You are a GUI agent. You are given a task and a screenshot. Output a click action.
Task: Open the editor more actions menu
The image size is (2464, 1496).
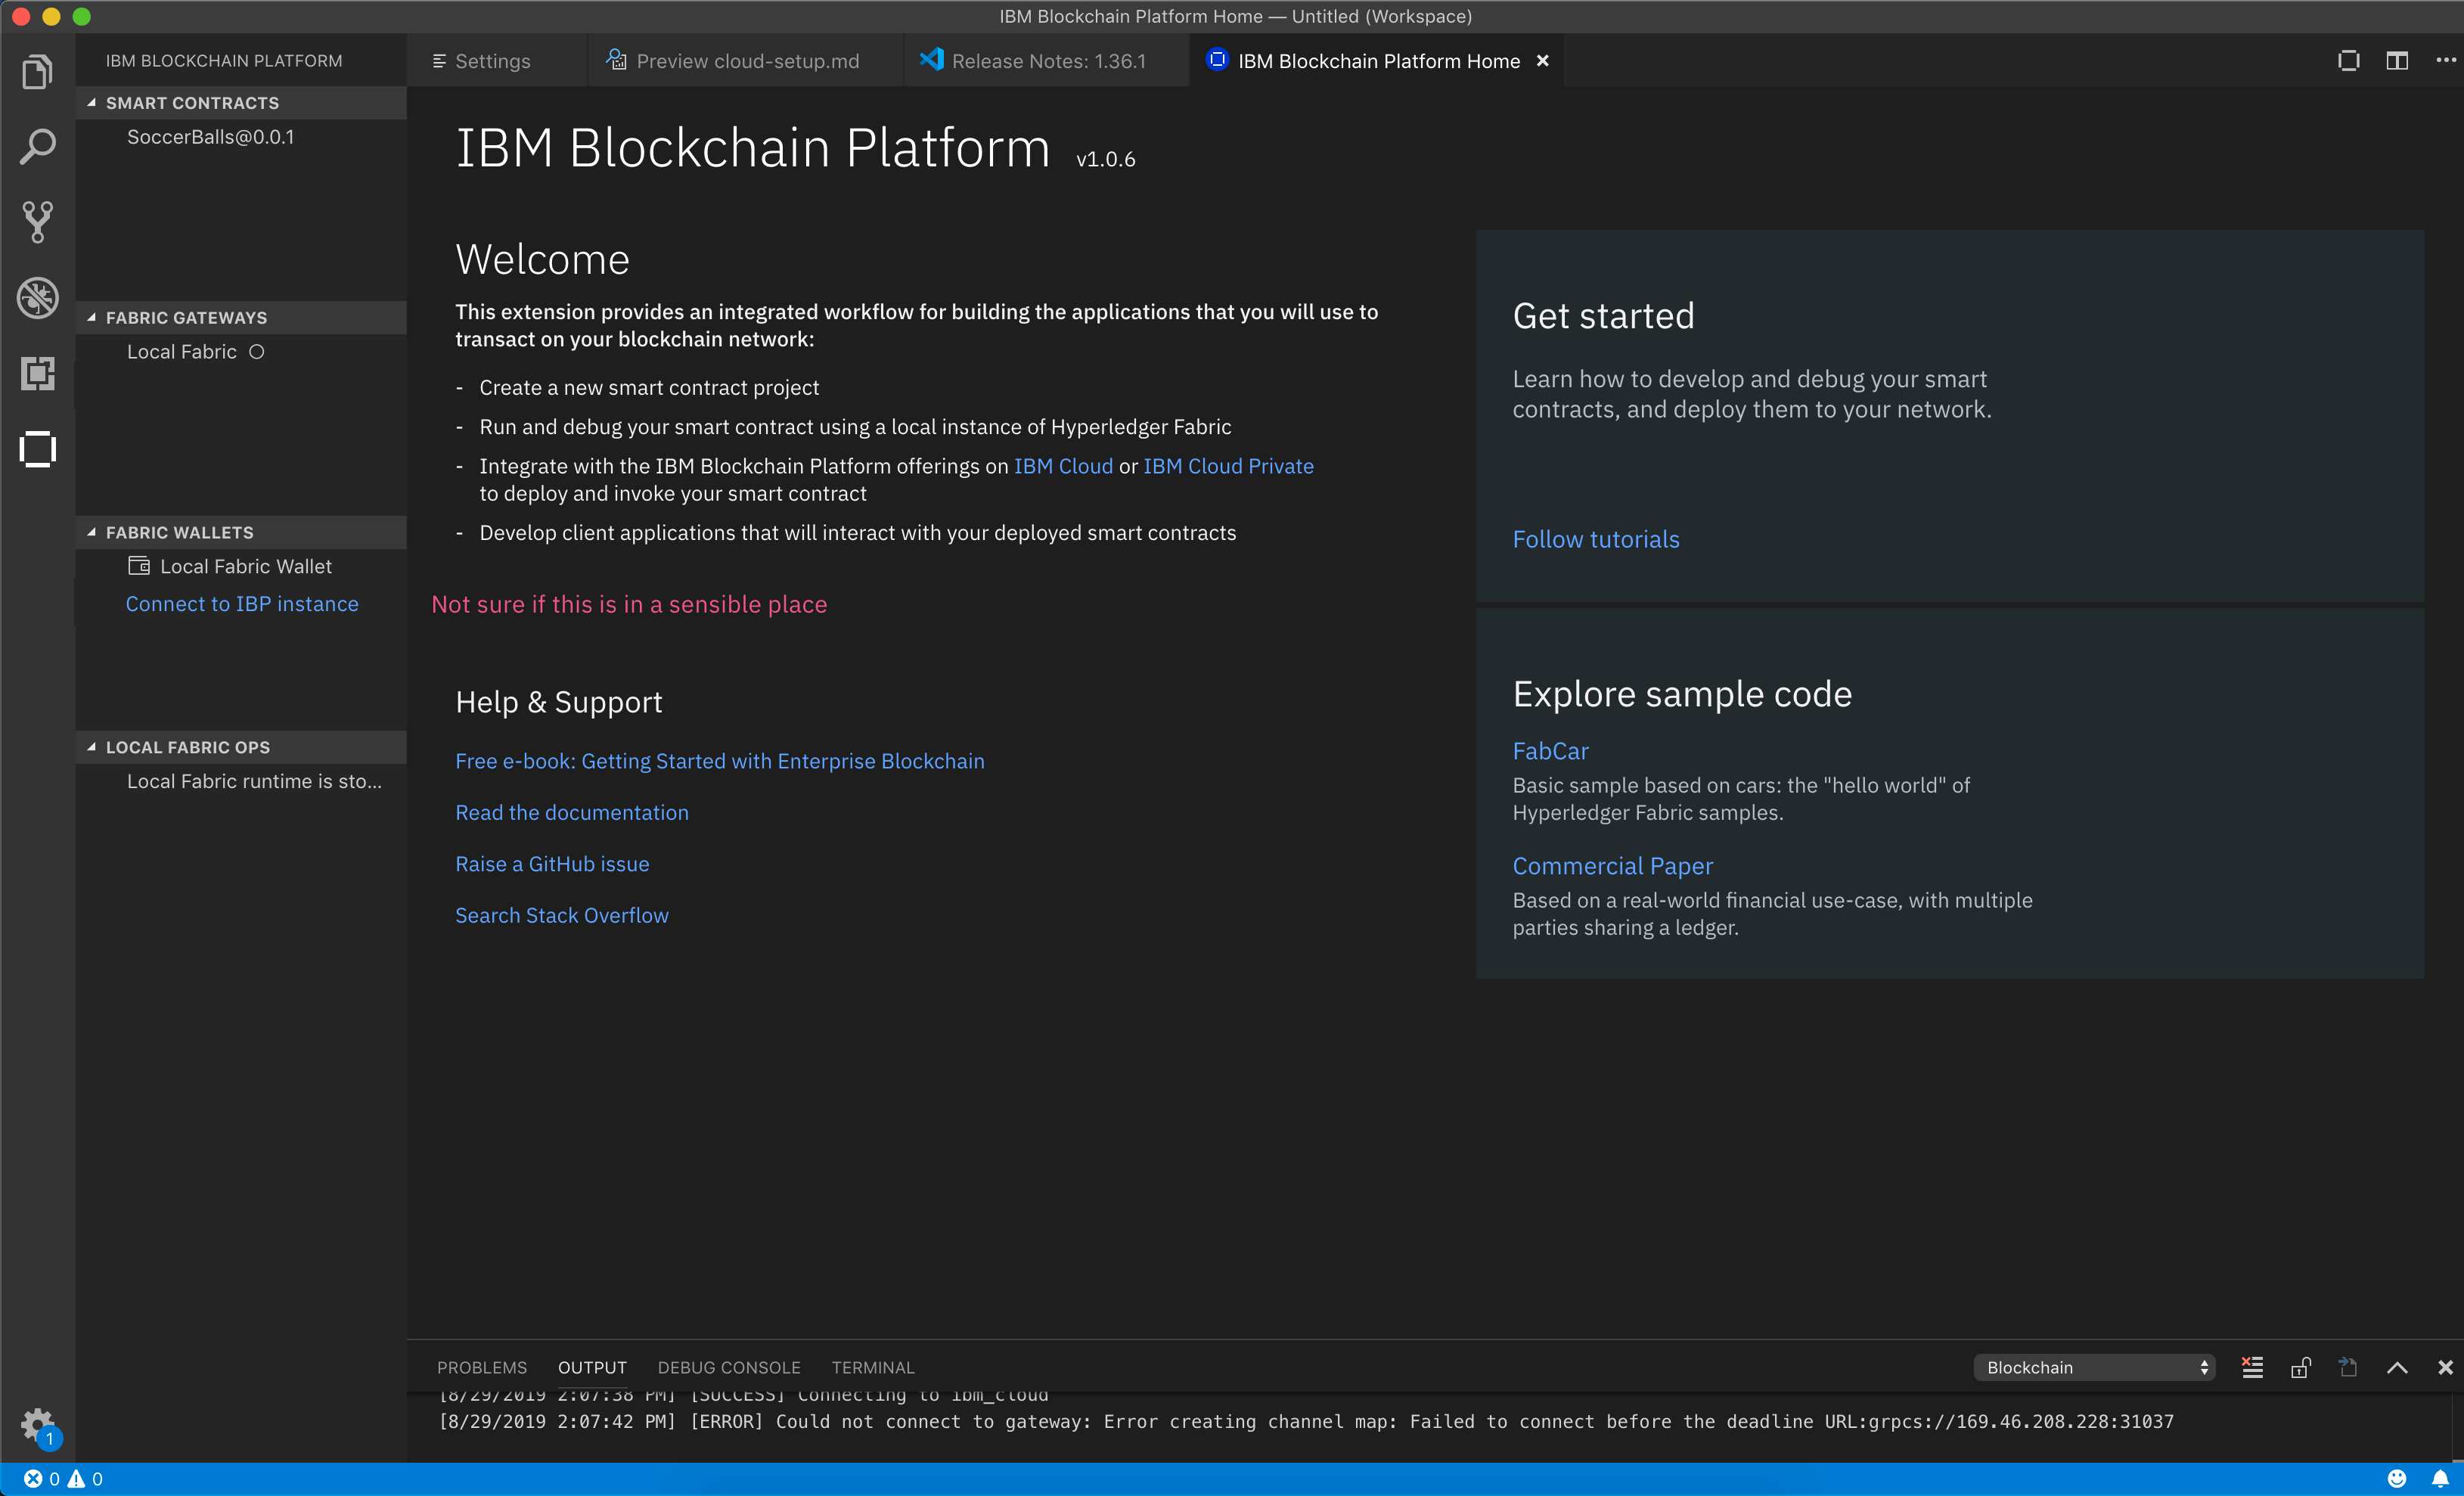point(2447,60)
